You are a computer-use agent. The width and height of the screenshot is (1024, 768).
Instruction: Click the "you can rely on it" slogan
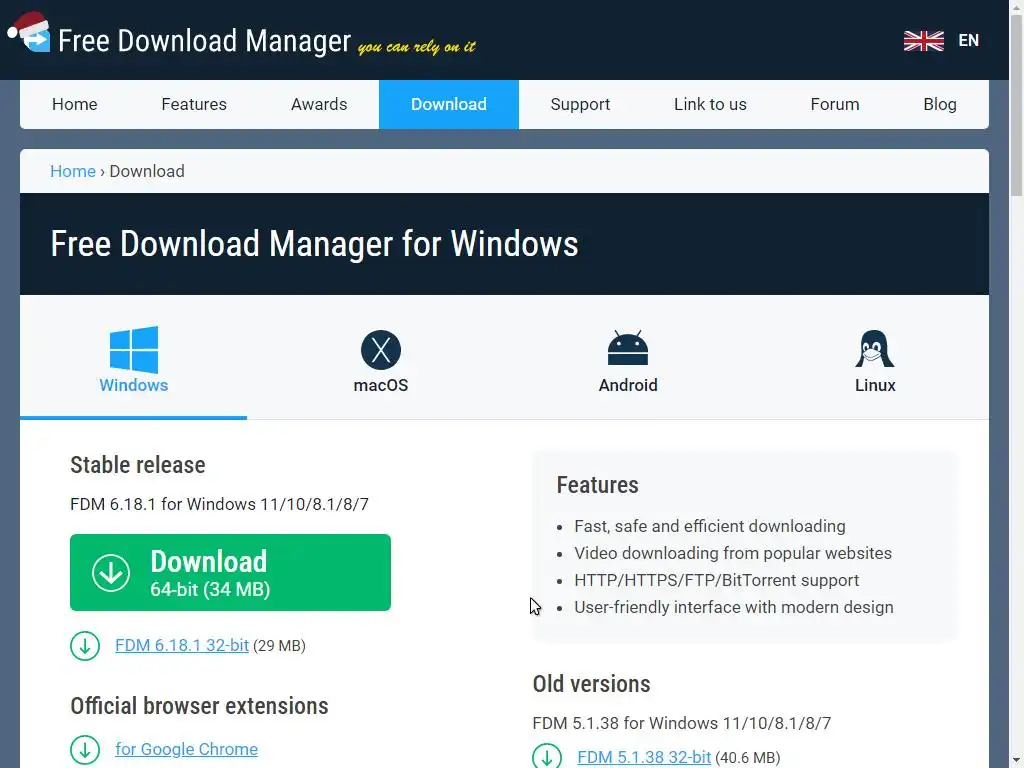[x=417, y=47]
